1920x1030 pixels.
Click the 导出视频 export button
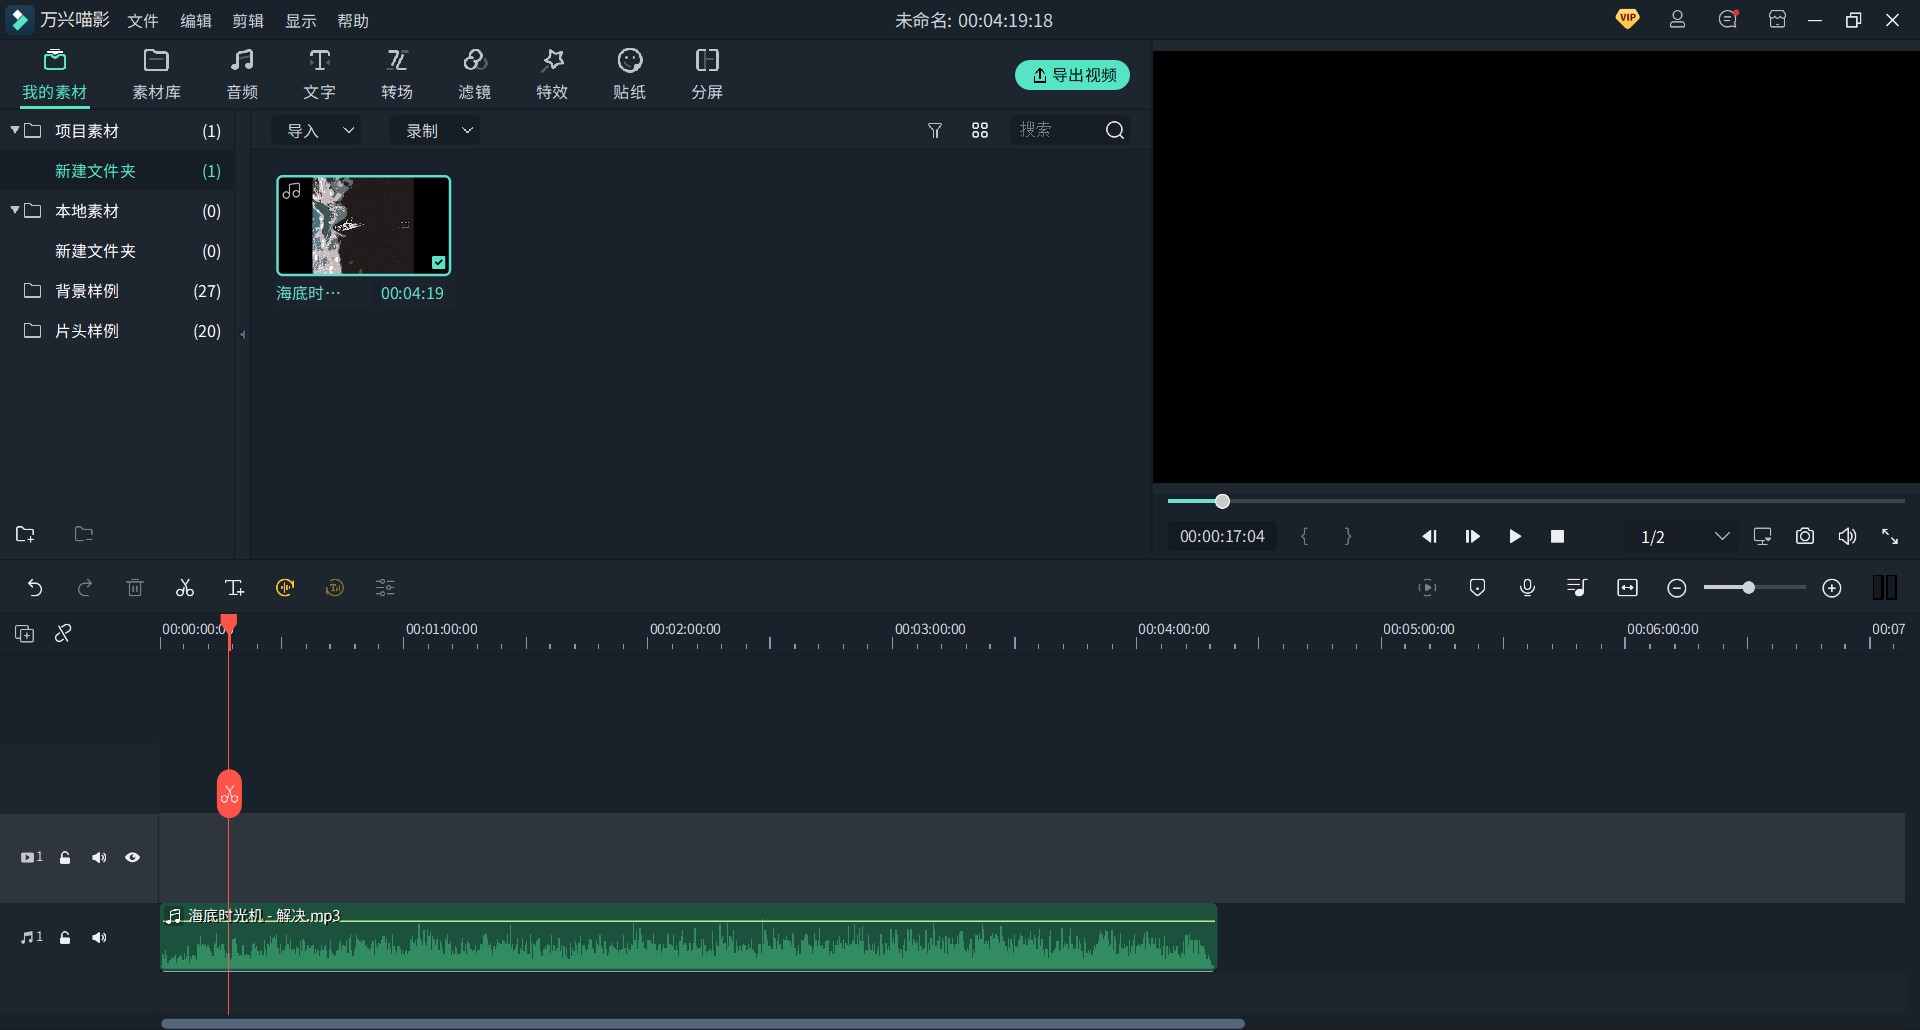[1073, 75]
